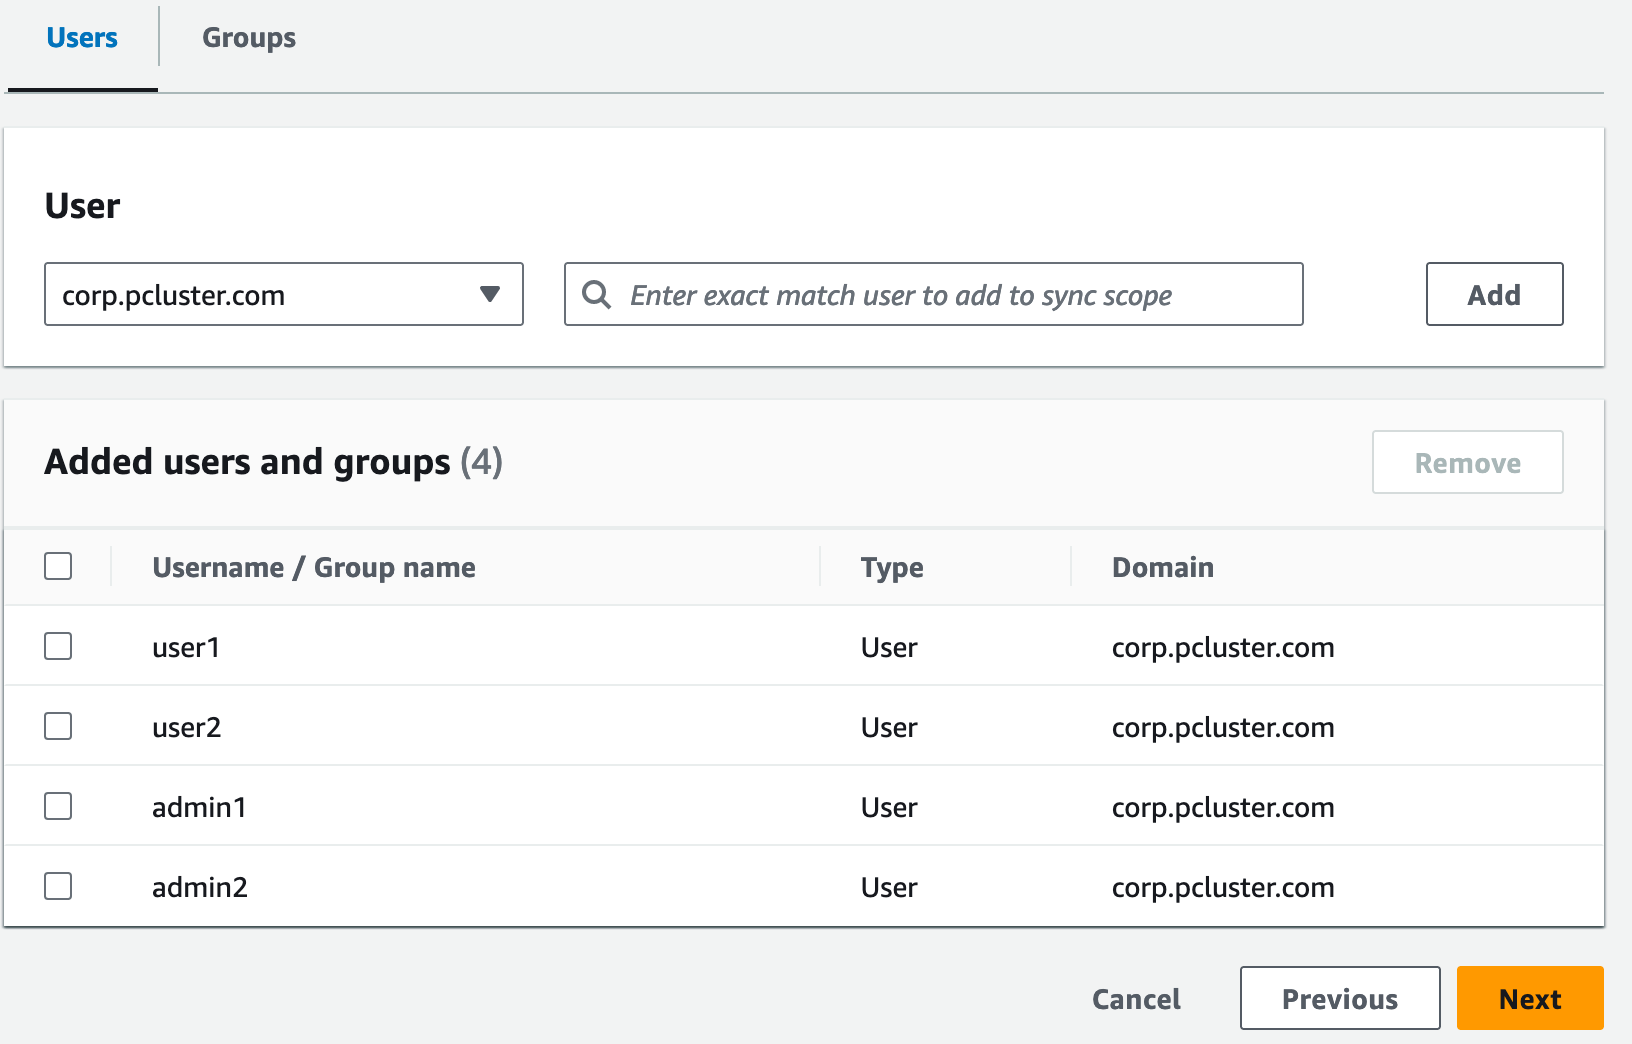This screenshot has width=1632, height=1044.
Task: Focus the exact match user search field
Action: click(934, 294)
